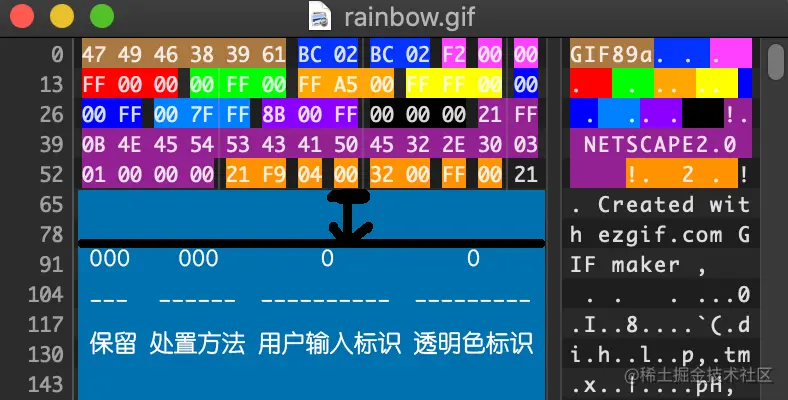Image resolution: width=788 pixels, height=400 pixels.
Task: Click hex byte 7F in offset row 26
Action: (x=202, y=115)
